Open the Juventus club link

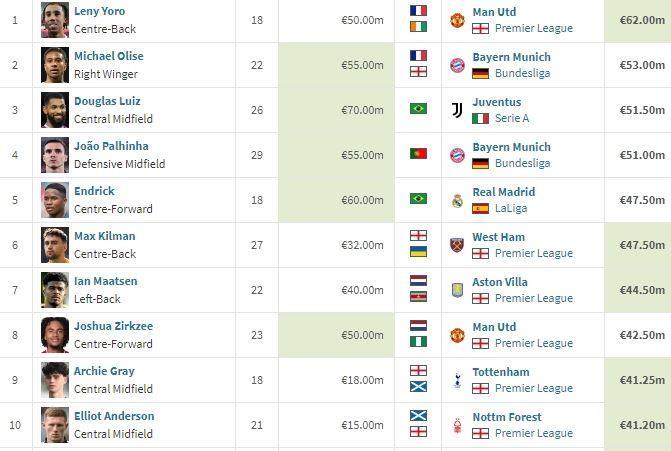497,102
